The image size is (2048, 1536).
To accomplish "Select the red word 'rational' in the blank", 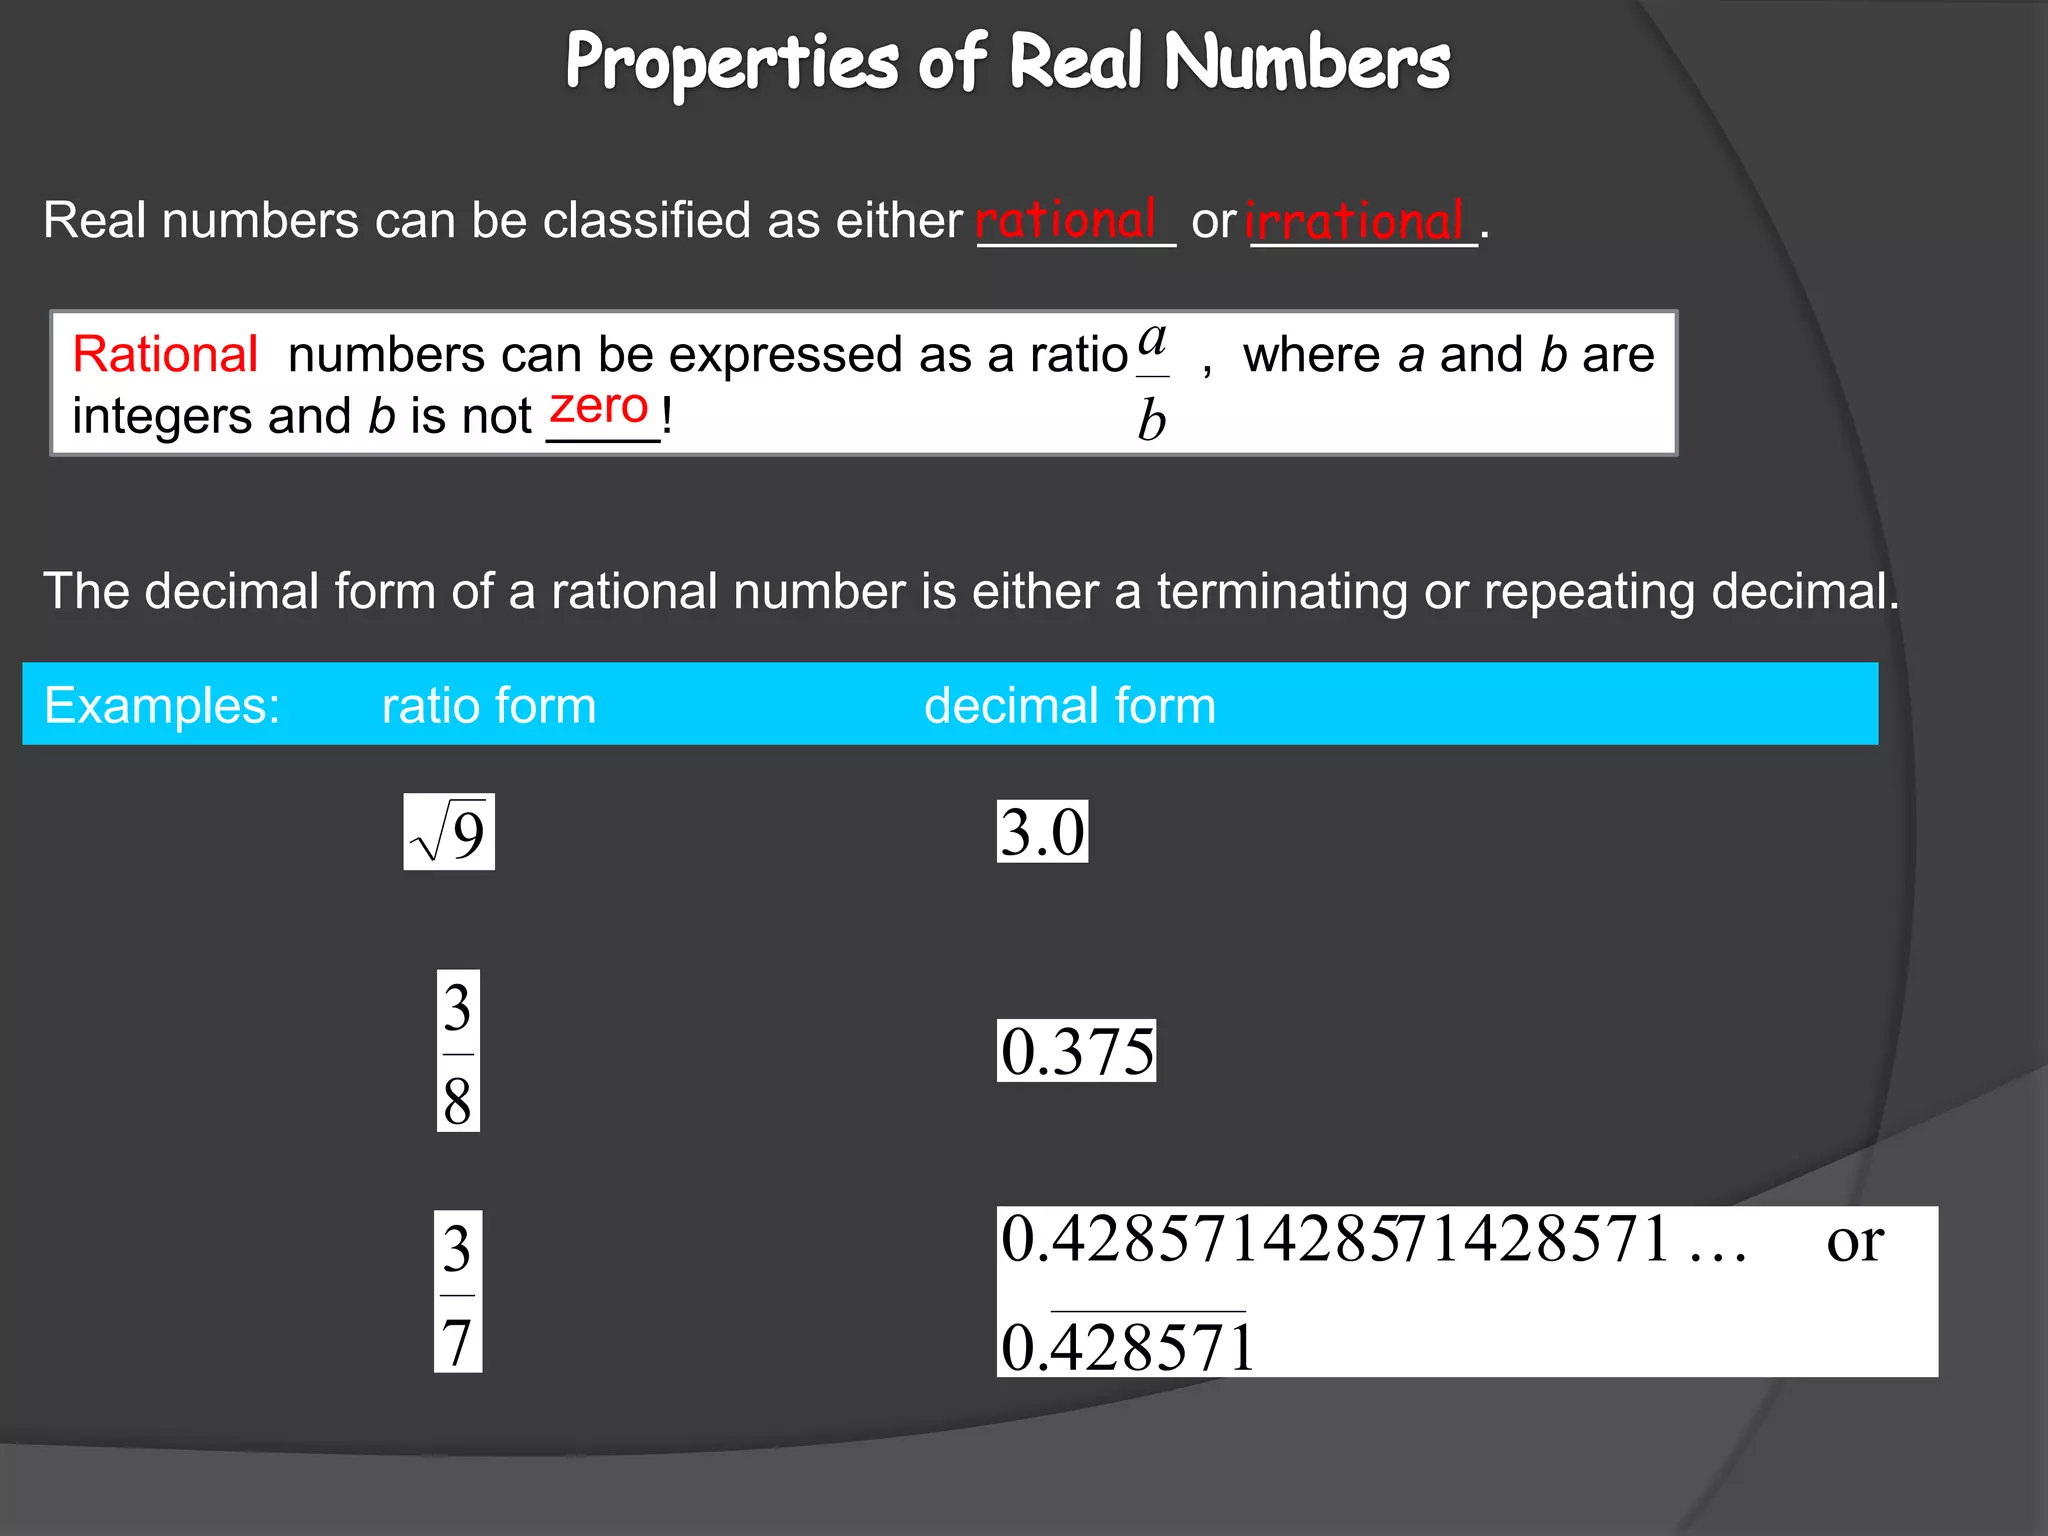I will pyautogui.click(x=1066, y=219).
